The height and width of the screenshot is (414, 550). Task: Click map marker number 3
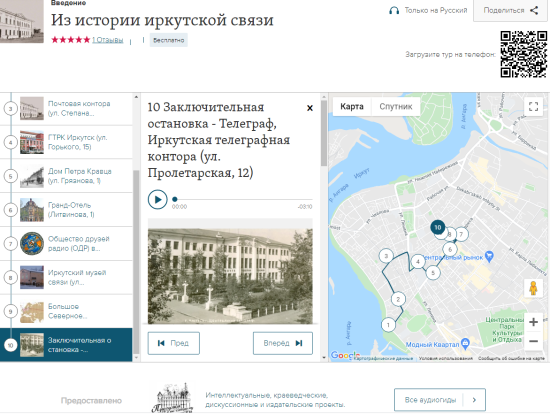click(386, 256)
